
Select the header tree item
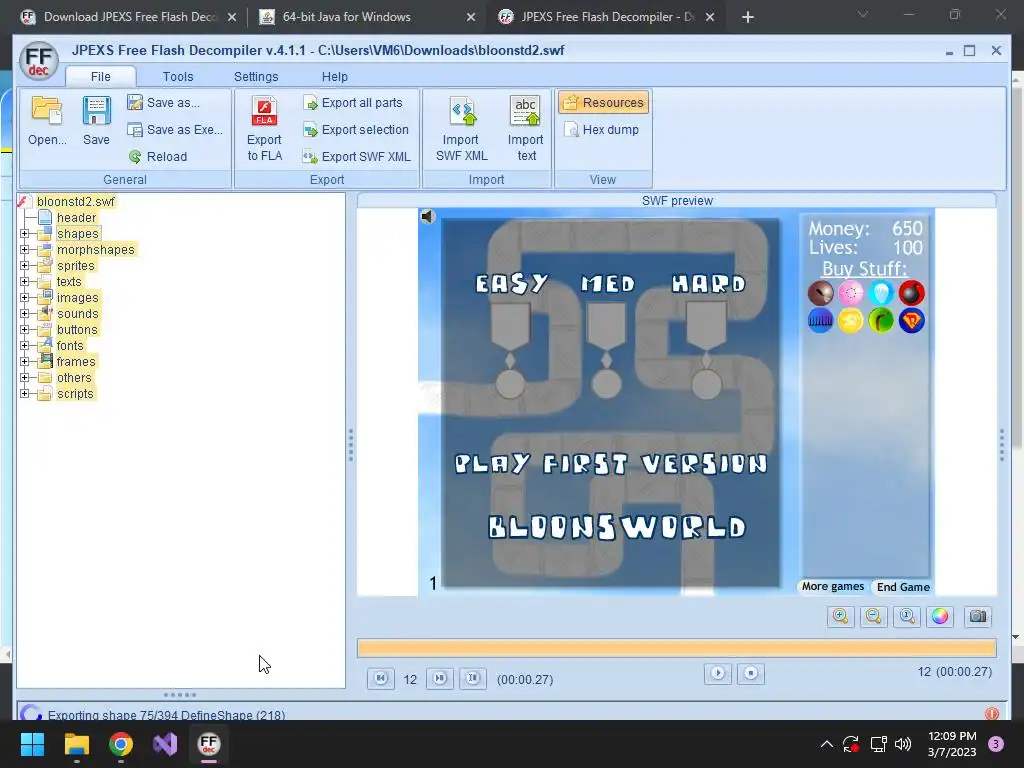pos(76,217)
